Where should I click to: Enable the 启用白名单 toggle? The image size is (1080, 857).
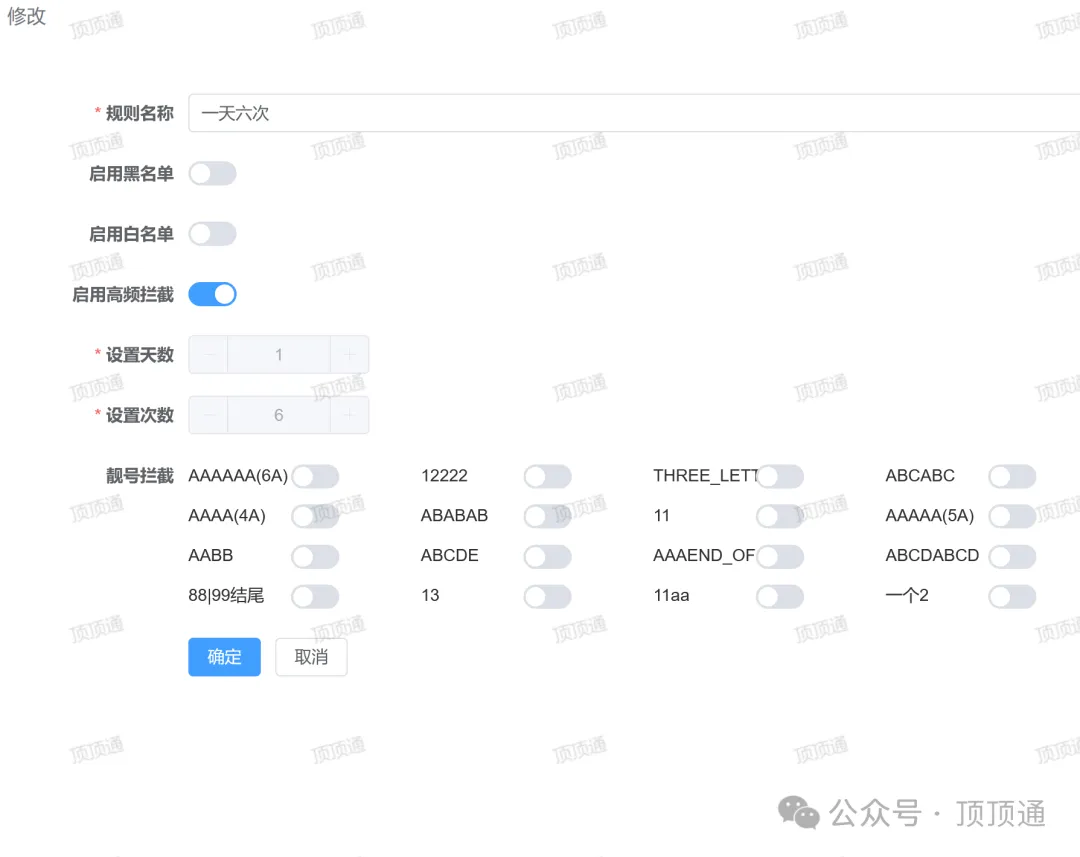212,233
